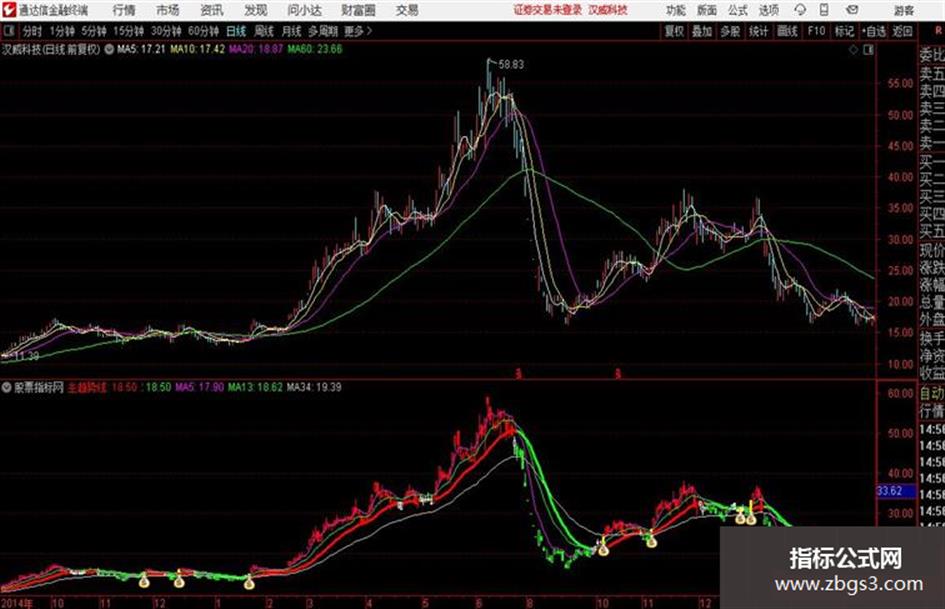Expand the 更多 periods dropdown
Screen dimensions: 945x609
point(358,31)
